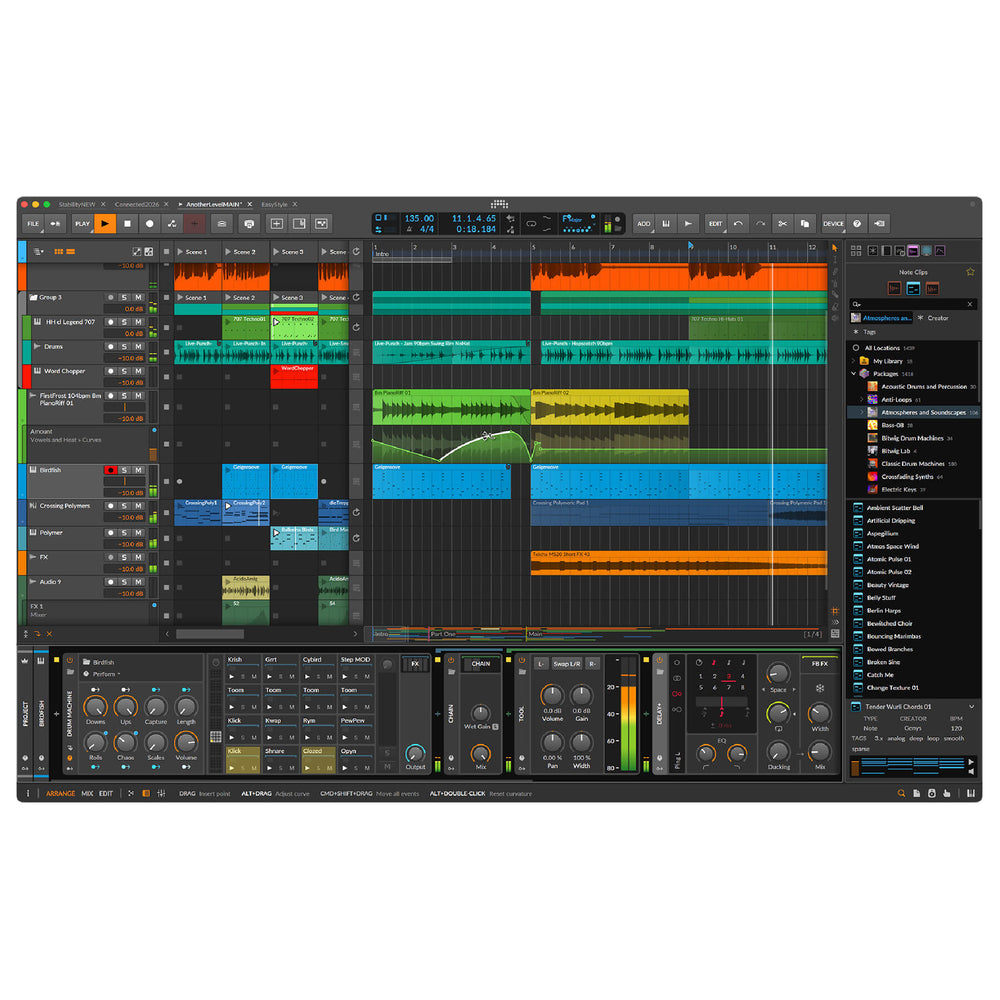Open Help via the question mark icon
Image resolution: width=1000 pixels, height=1000 pixels.
(x=857, y=224)
